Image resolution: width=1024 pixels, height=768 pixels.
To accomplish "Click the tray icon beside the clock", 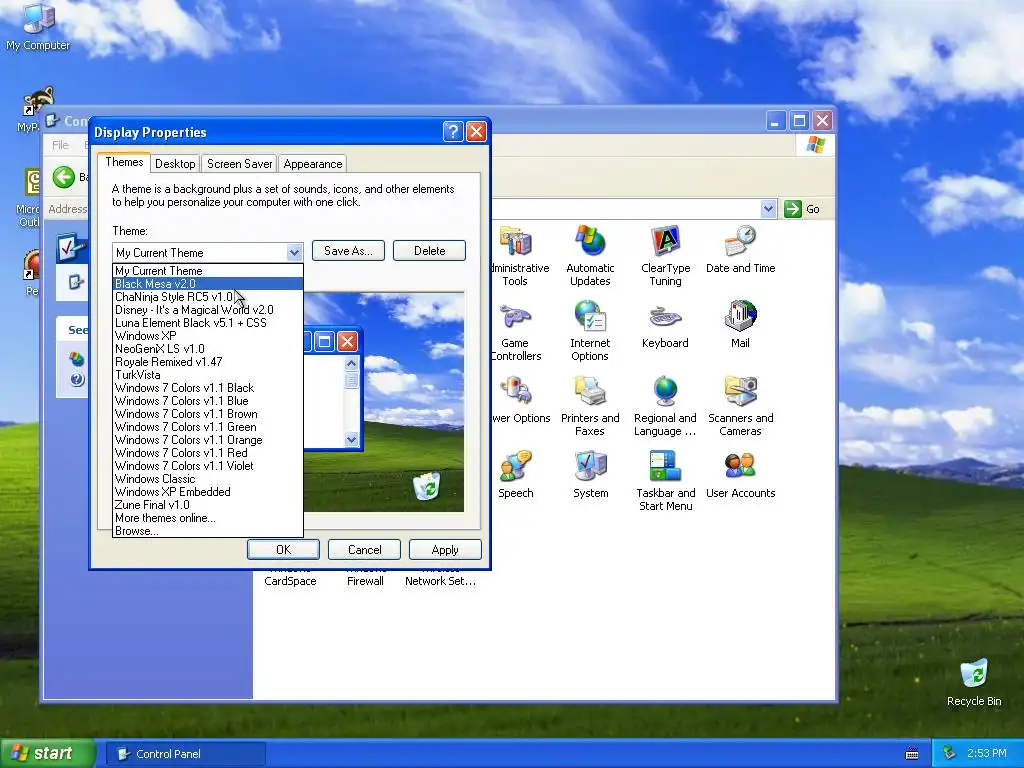I will pos(950,753).
